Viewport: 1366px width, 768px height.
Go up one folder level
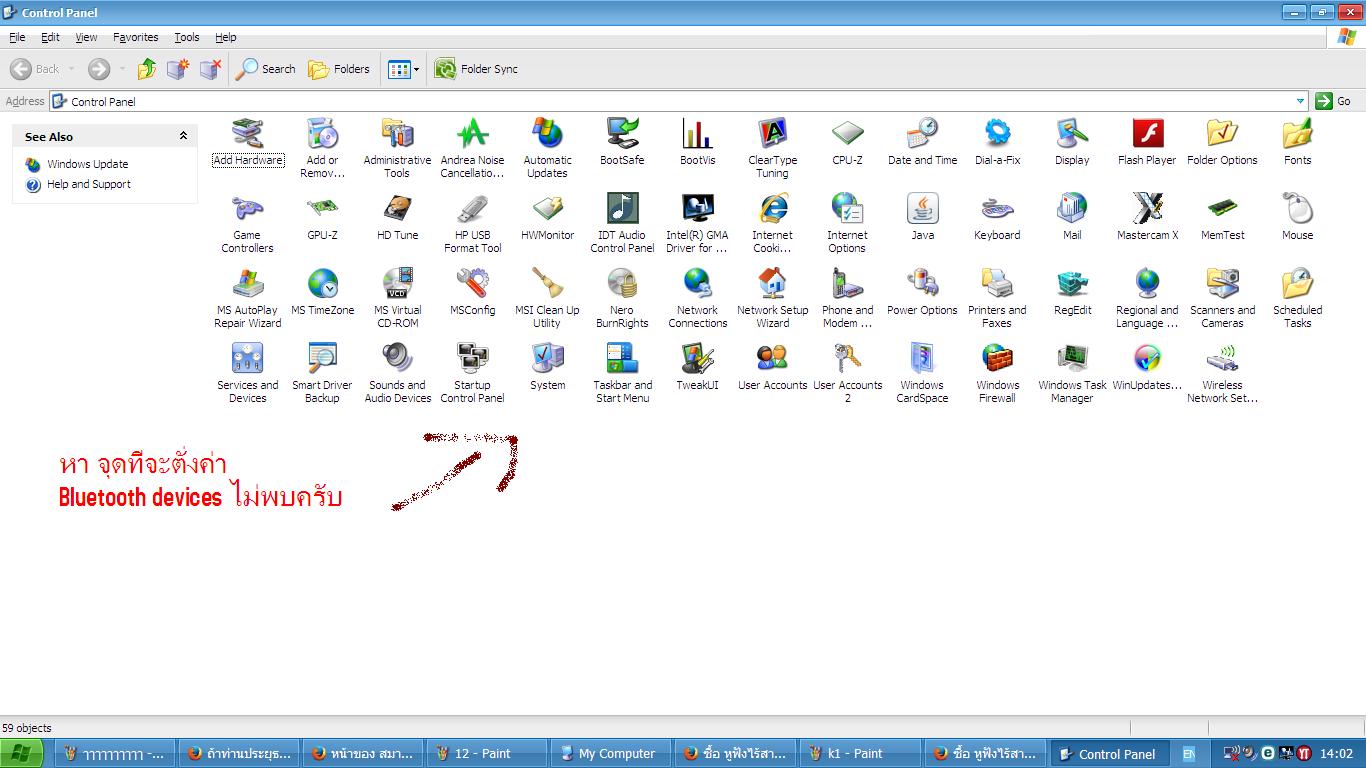tap(147, 69)
